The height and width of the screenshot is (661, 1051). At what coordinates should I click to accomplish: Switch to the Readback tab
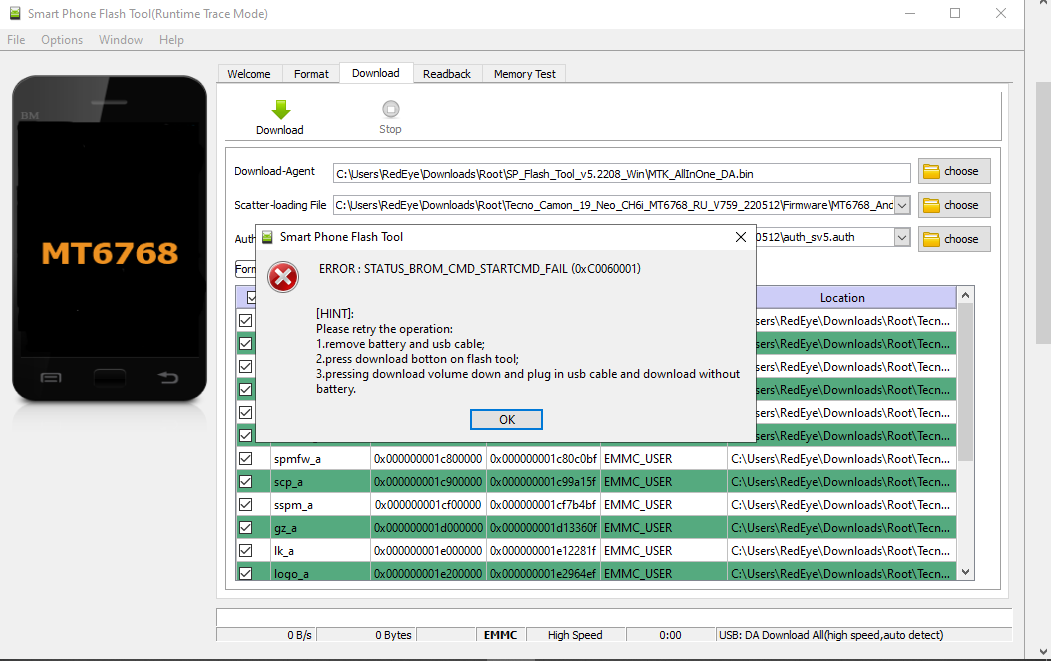coord(446,74)
